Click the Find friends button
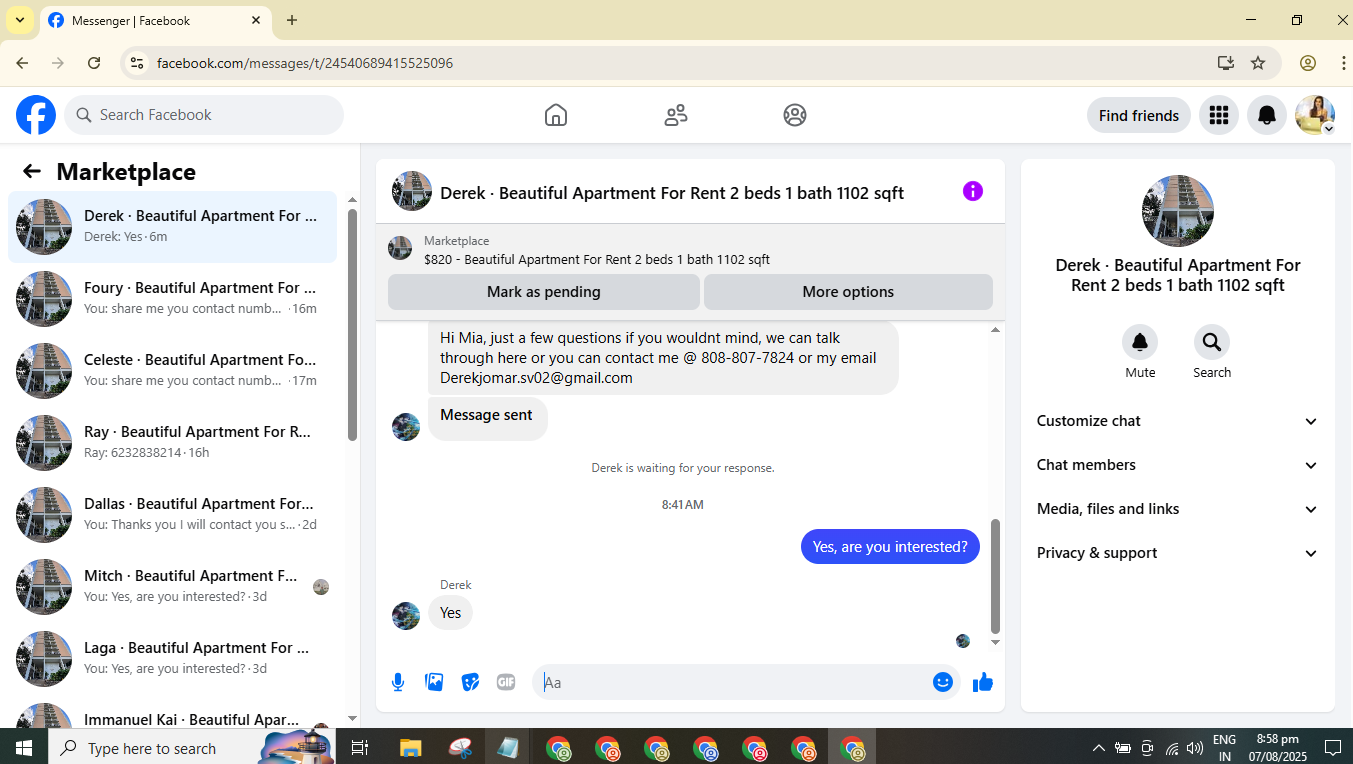 point(1139,115)
